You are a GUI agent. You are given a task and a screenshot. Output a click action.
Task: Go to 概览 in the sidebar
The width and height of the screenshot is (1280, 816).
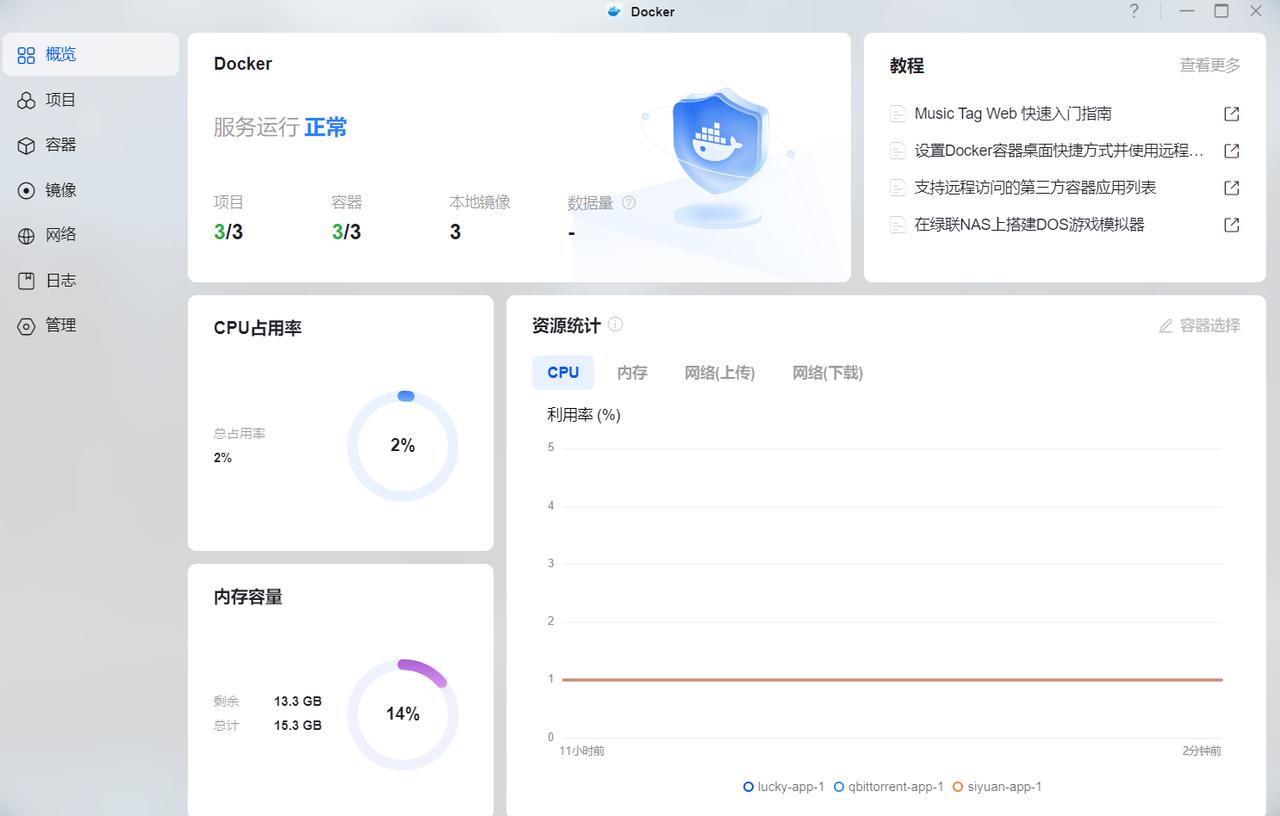(x=91, y=54)
